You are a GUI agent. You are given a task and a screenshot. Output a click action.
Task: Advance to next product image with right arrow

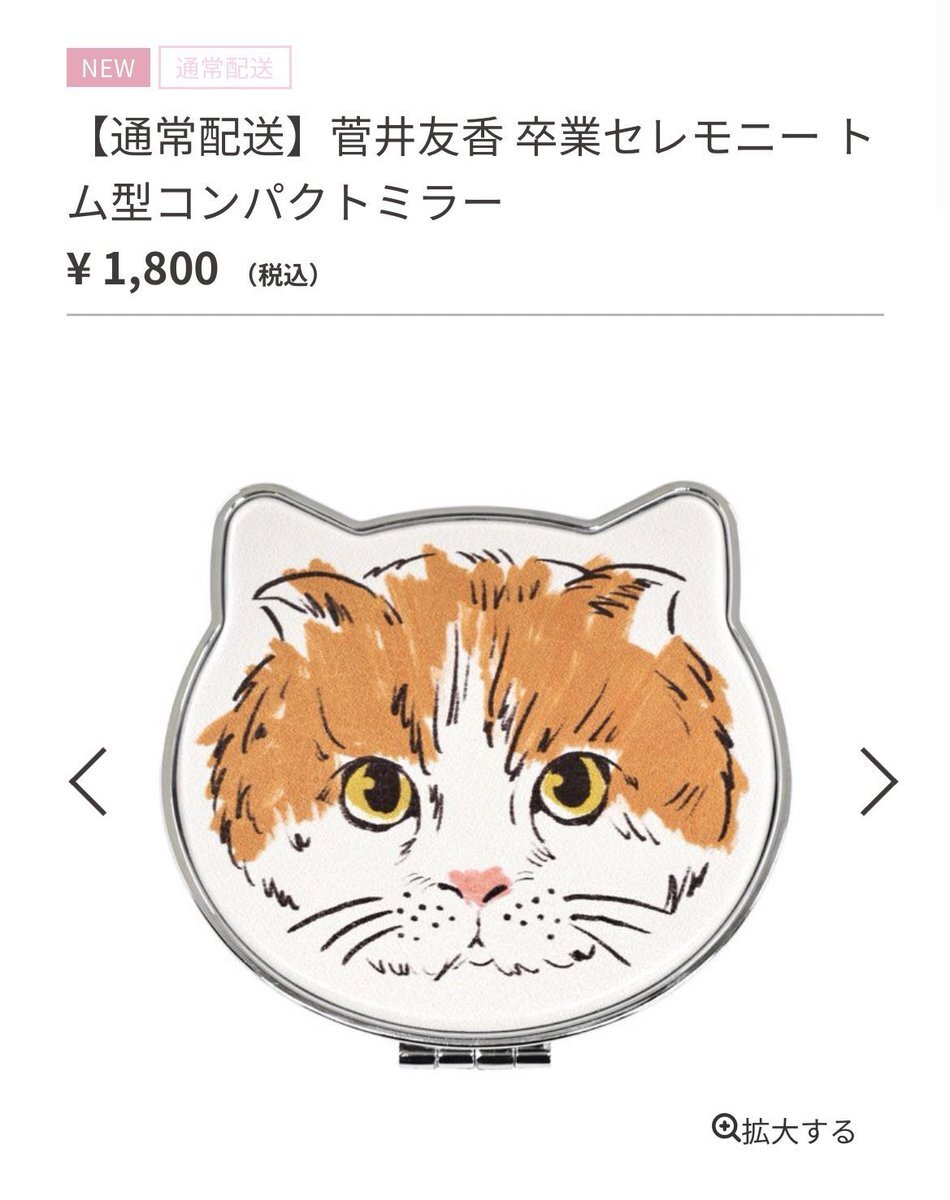878,780
